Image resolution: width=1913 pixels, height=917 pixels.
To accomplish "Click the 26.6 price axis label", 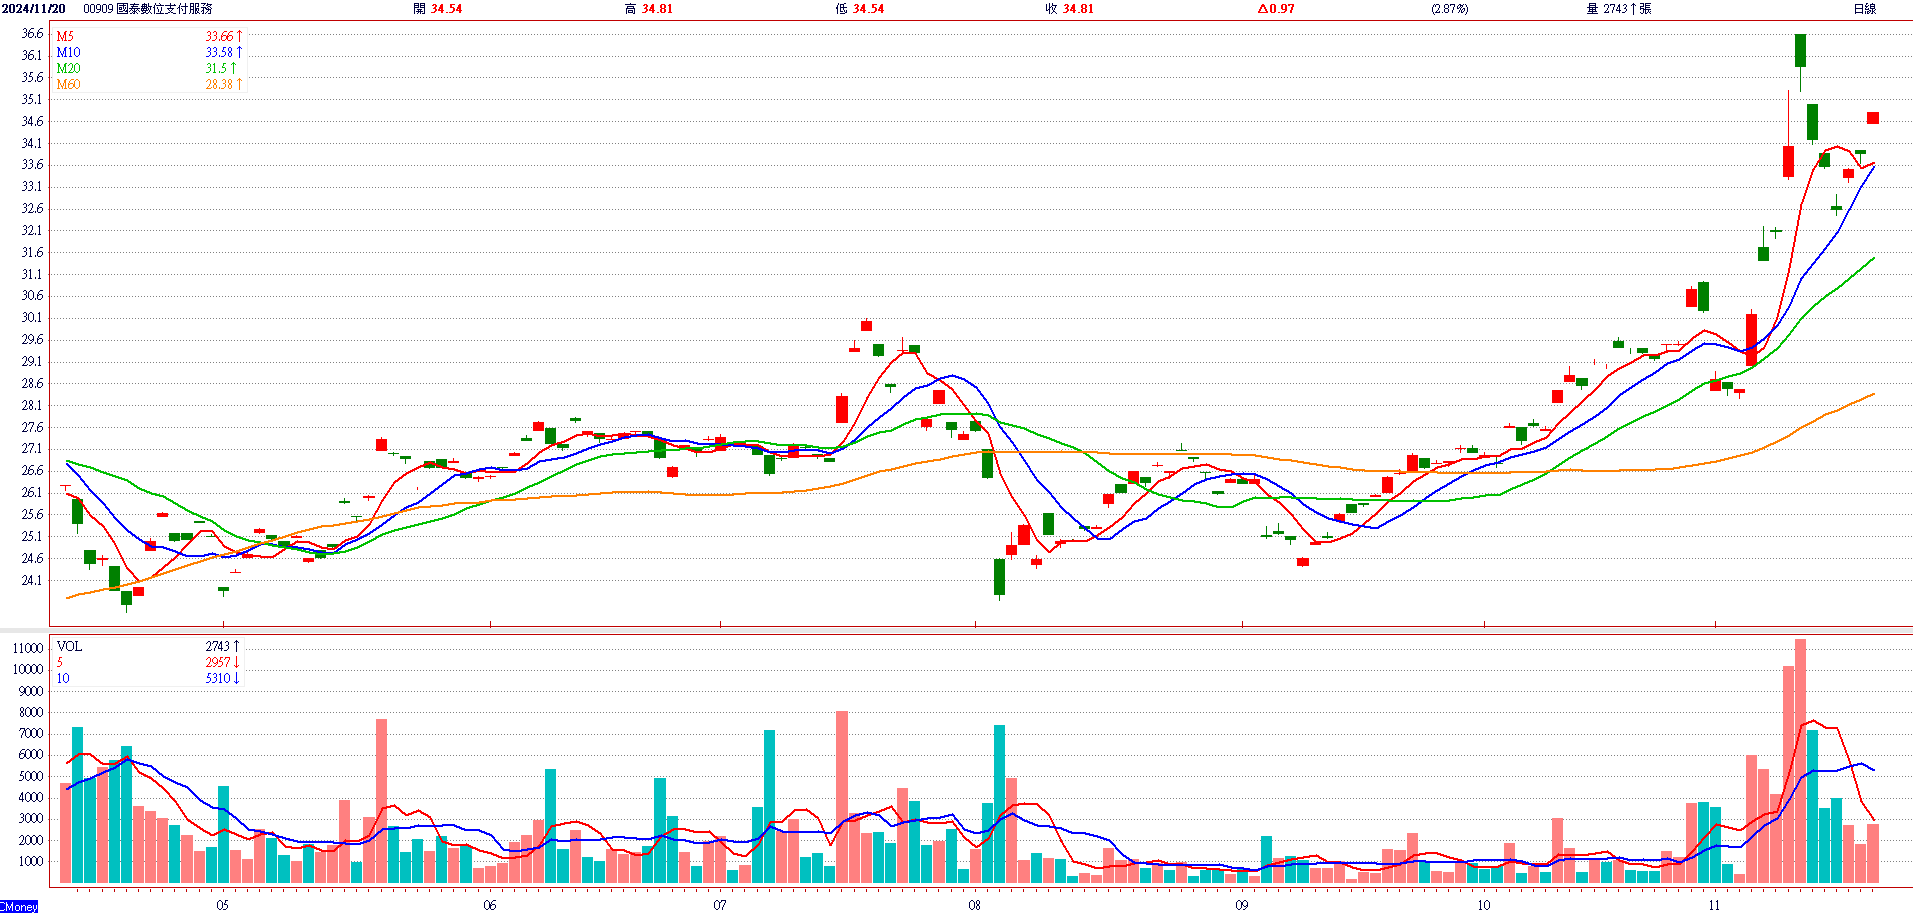I will point(32,471).
